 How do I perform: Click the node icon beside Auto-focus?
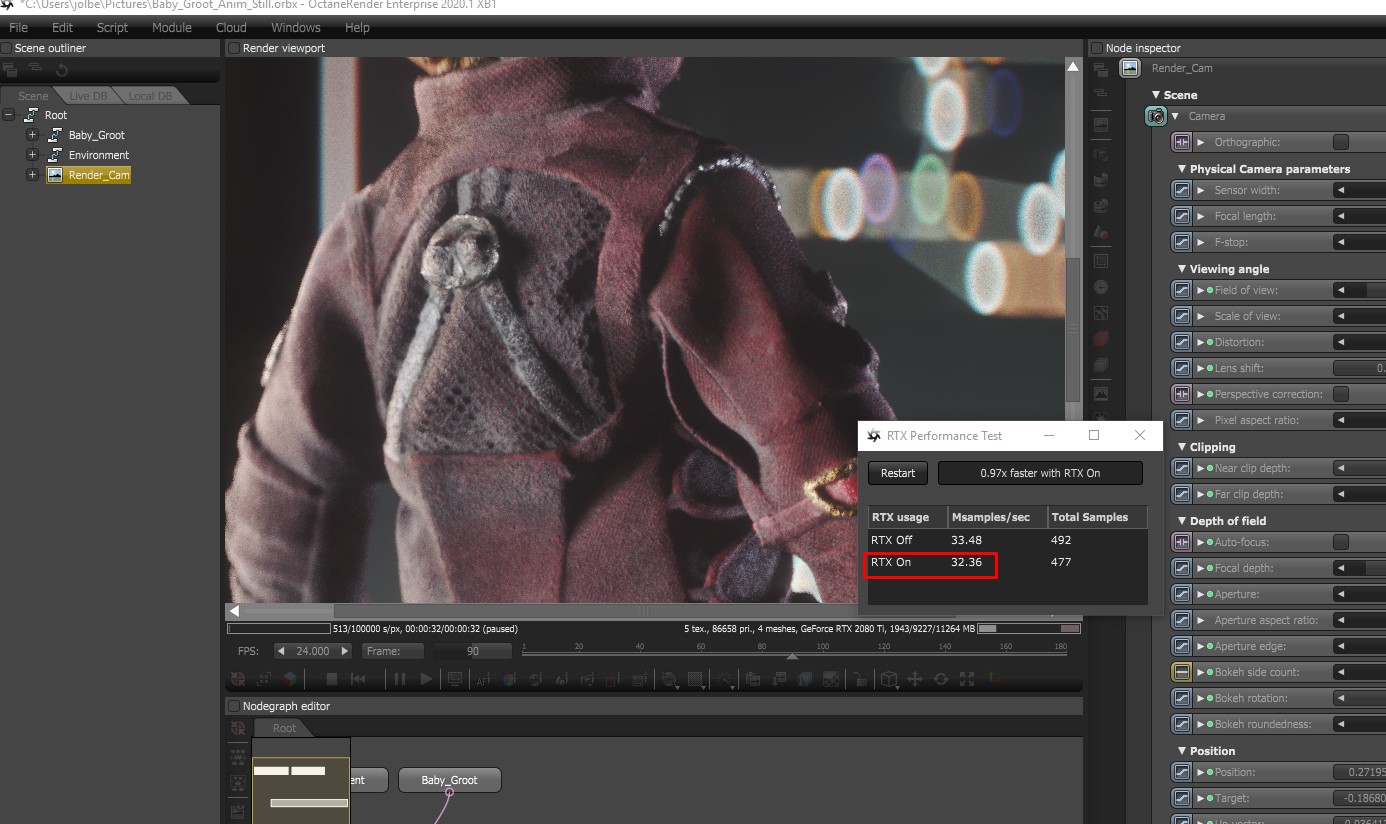1181,542
